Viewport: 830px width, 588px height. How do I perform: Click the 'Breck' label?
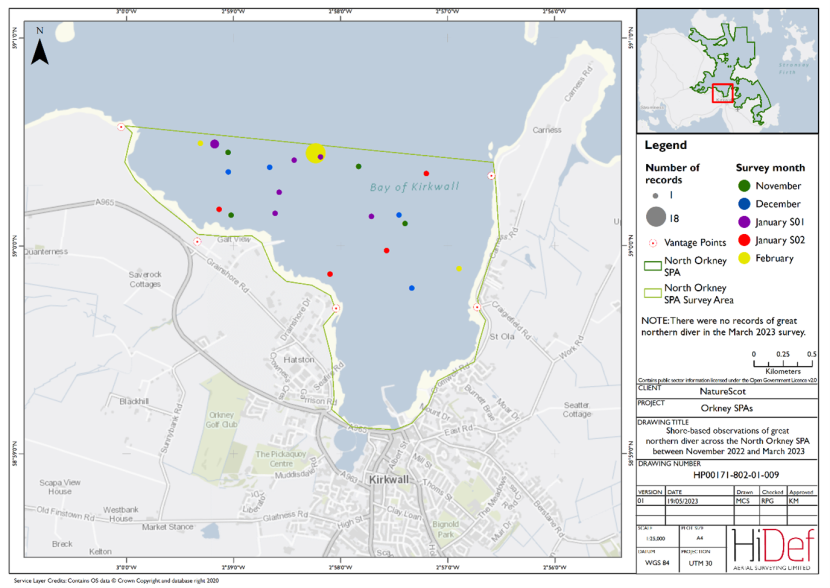[x=62, y=544]
